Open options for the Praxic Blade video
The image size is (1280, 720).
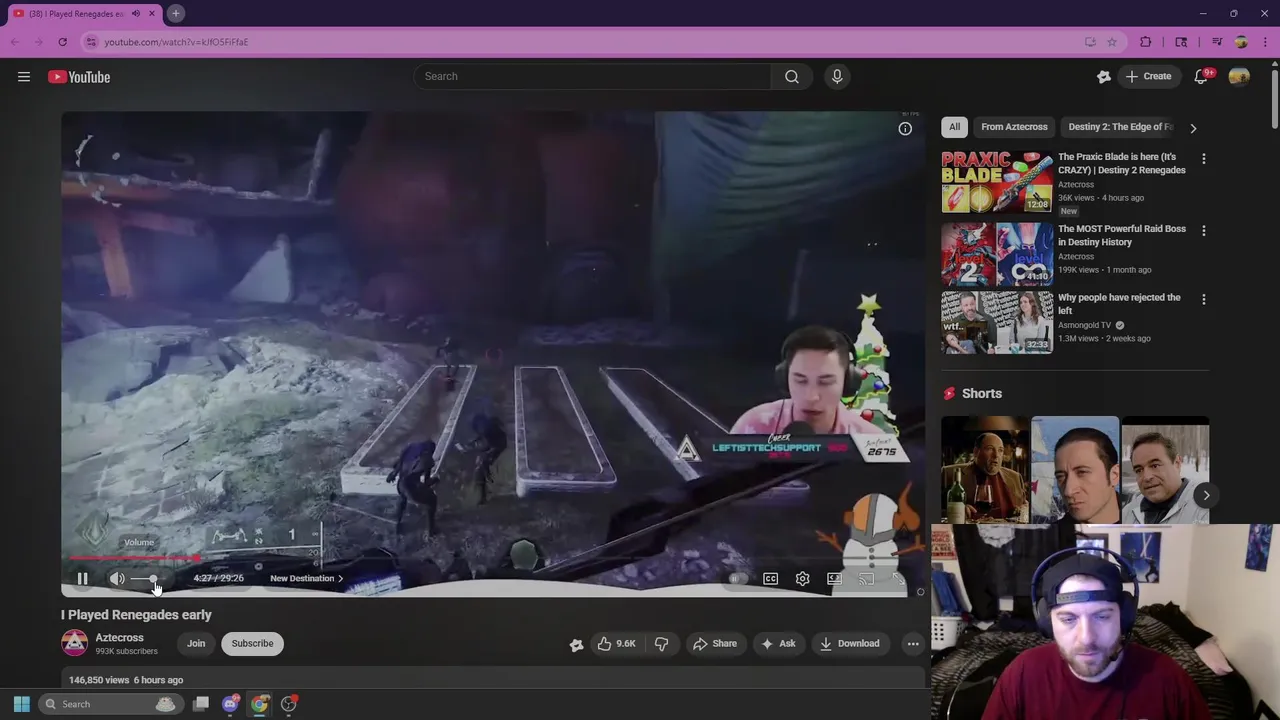click(1203, 159)
